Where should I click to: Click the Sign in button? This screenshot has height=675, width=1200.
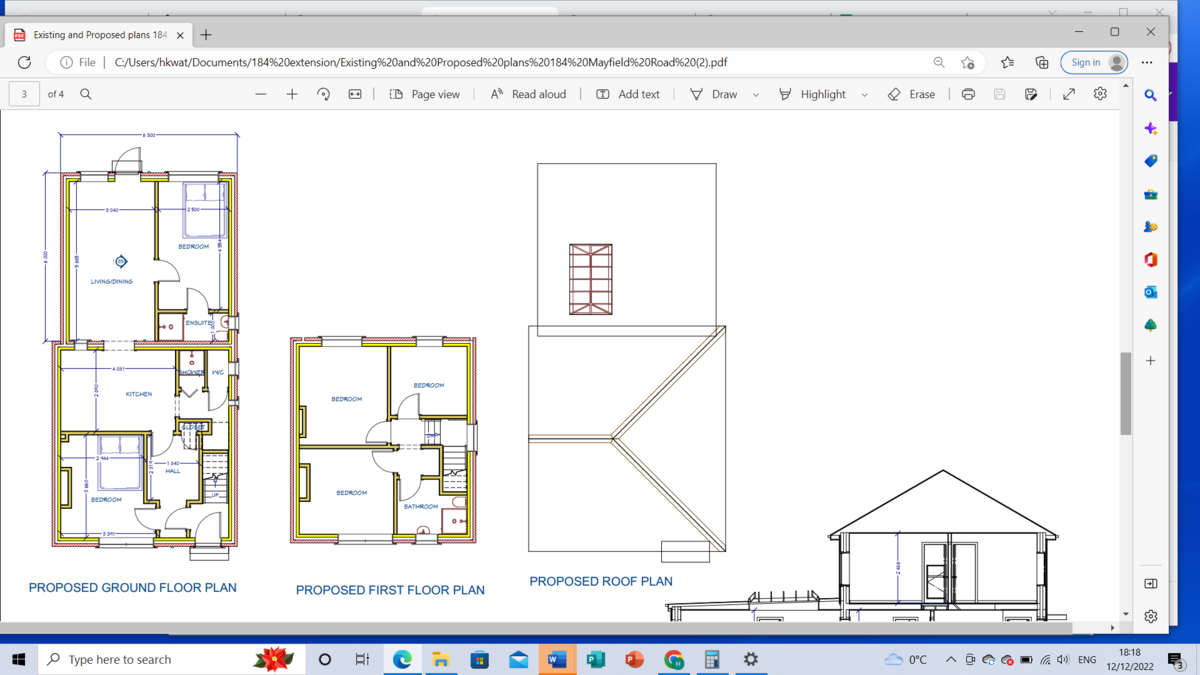1085,62
